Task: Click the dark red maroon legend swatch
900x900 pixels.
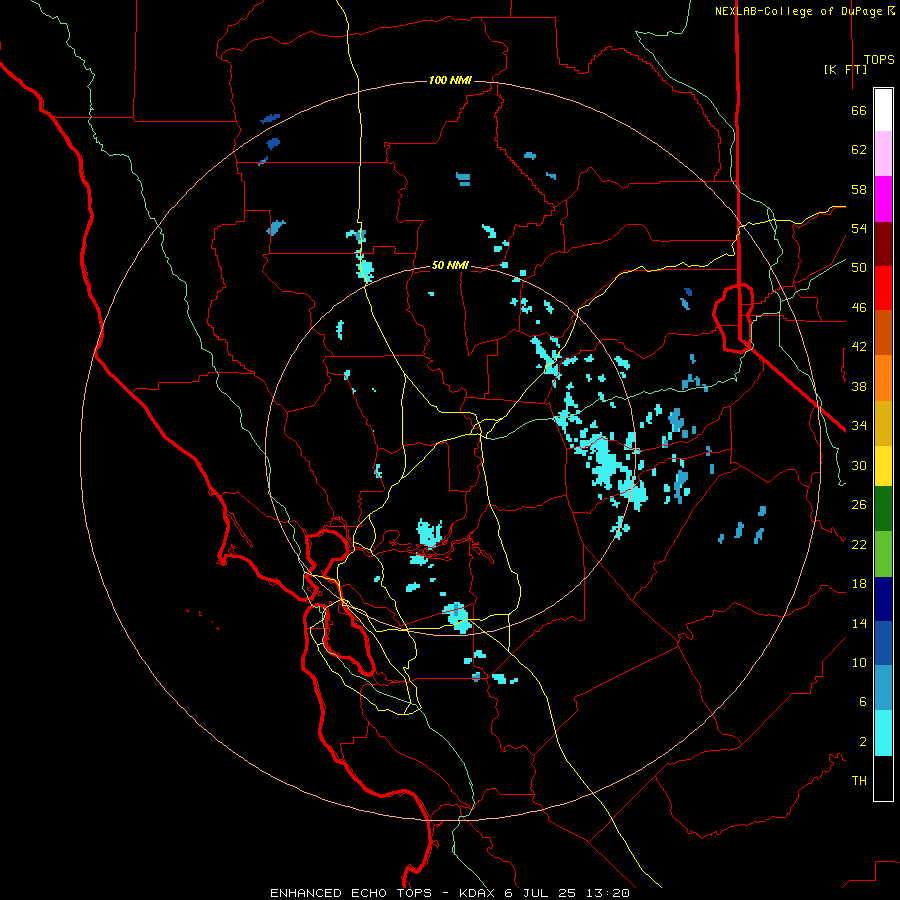Action: tap(883, 244)
